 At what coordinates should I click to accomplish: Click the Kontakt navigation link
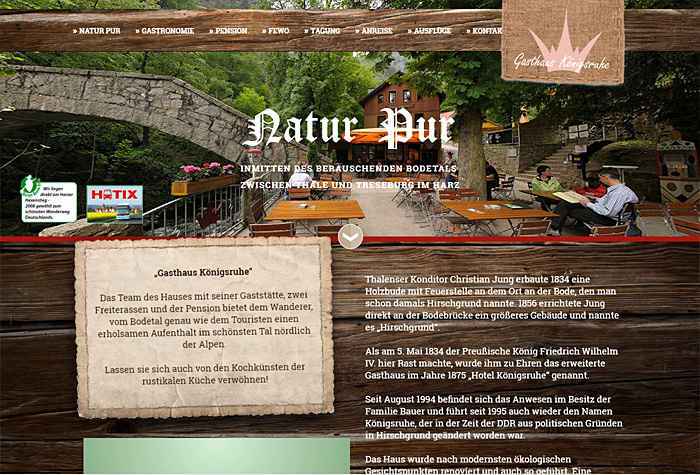484,31
